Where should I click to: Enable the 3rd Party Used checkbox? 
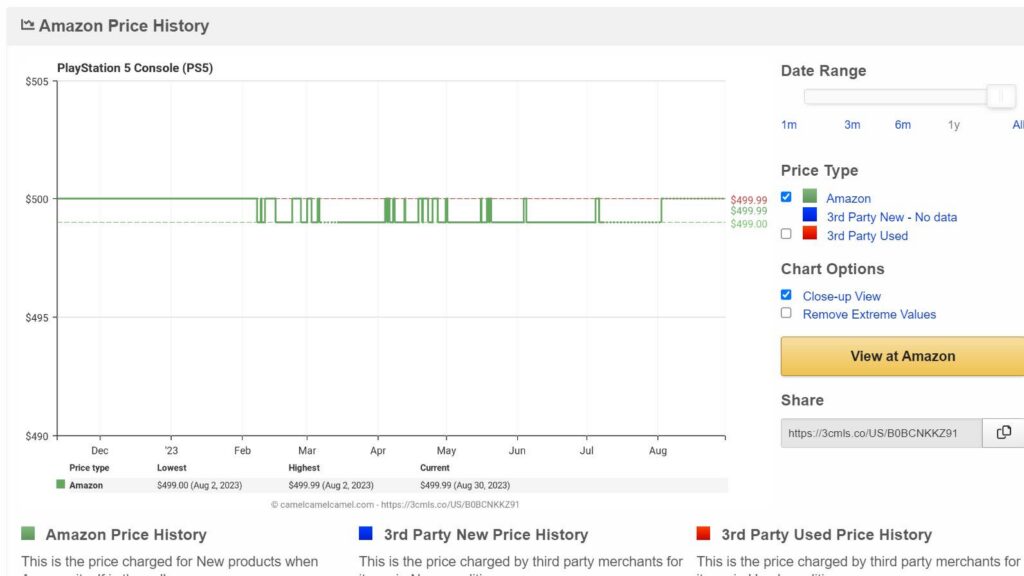(x=786, y=234)
